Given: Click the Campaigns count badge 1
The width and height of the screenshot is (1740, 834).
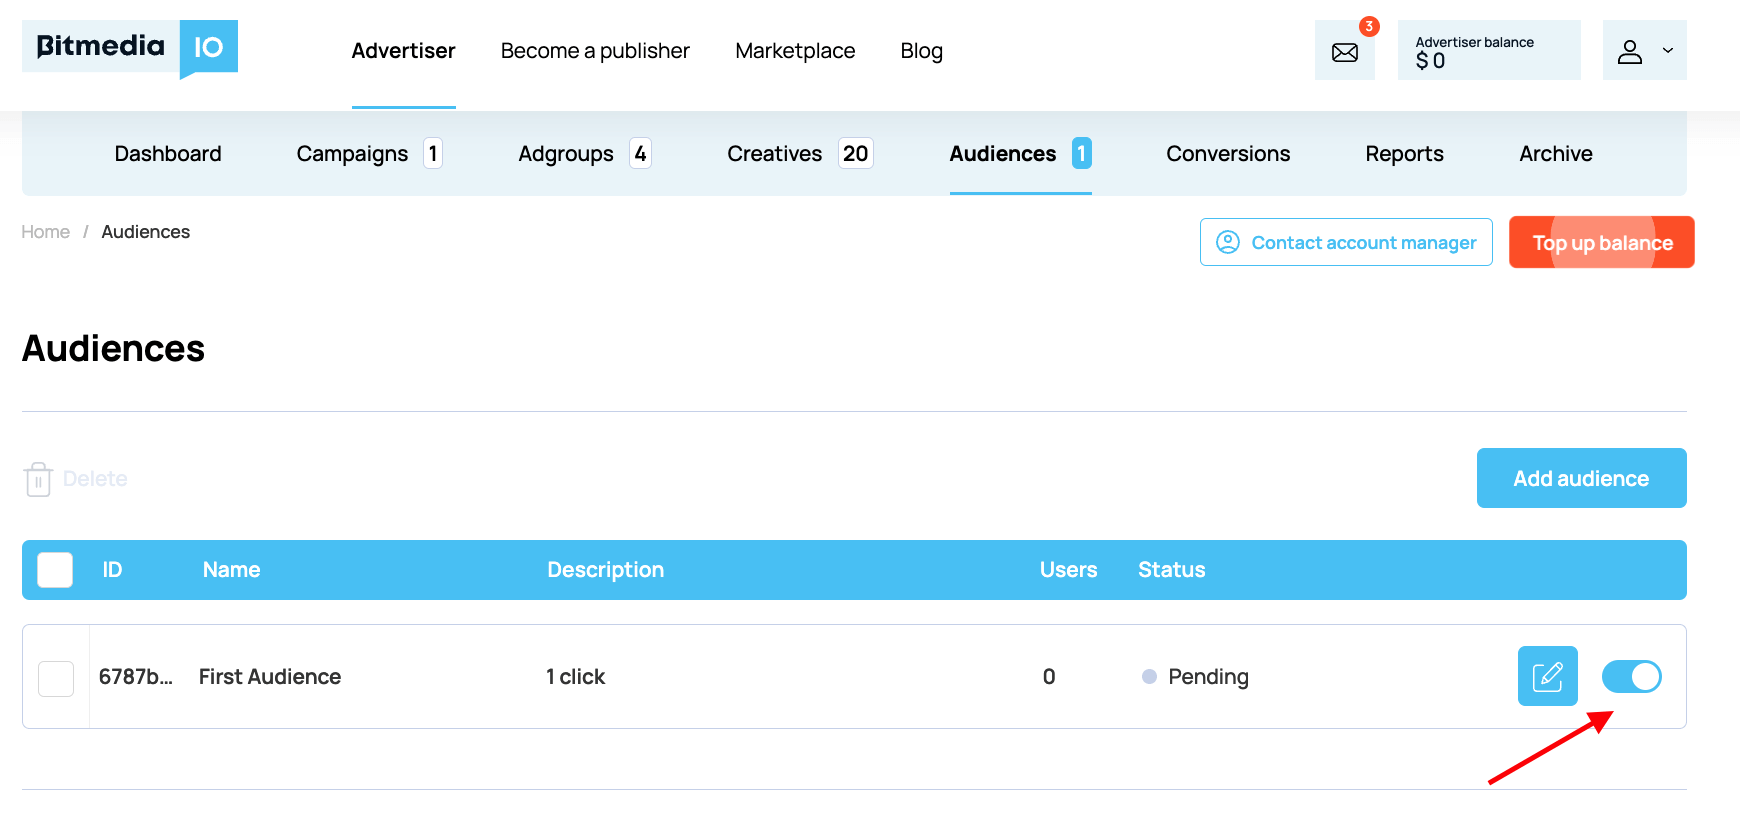Looking at the screenshot, I should 433,154.
